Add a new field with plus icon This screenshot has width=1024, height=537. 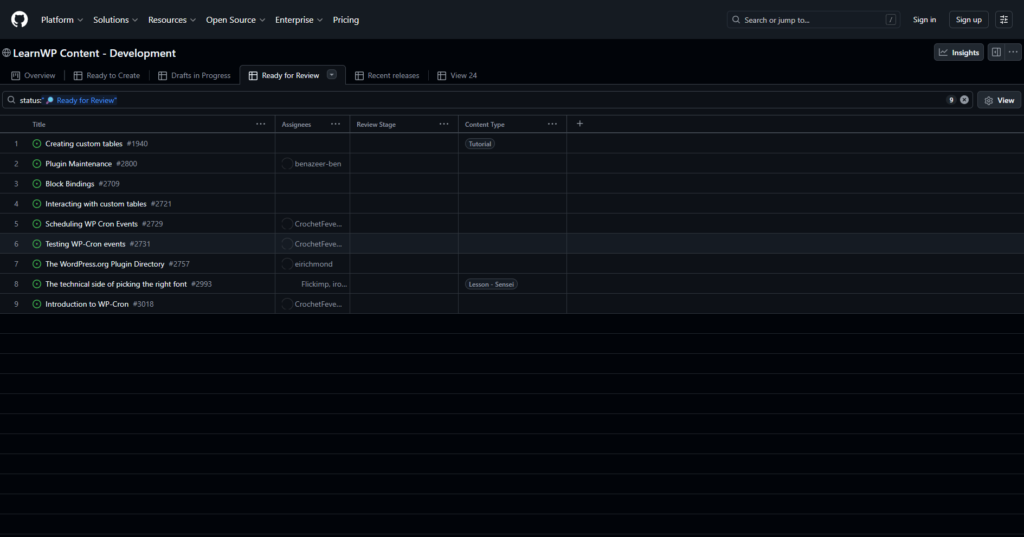579,123
